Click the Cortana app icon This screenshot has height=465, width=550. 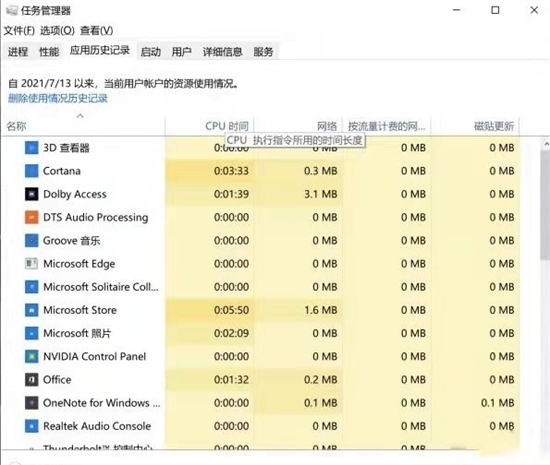coord(32,171)
